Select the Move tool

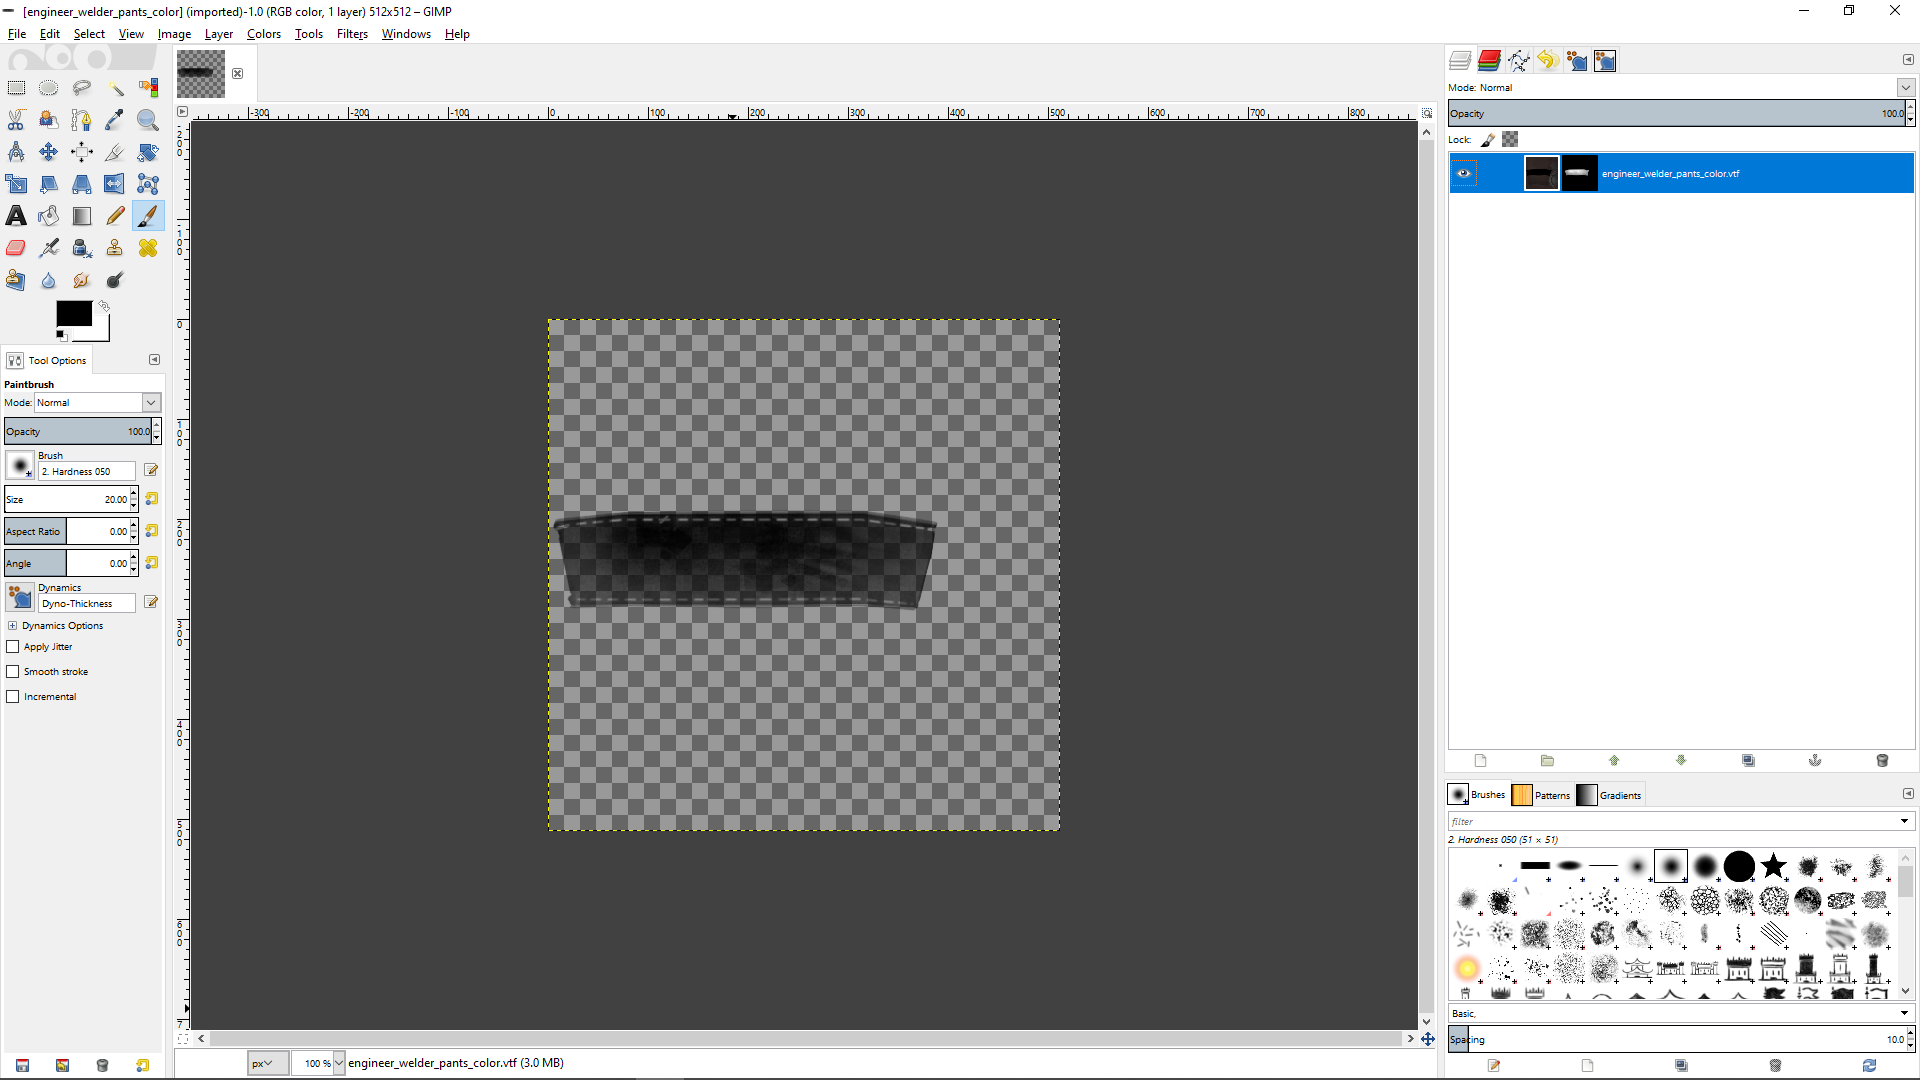48,152
